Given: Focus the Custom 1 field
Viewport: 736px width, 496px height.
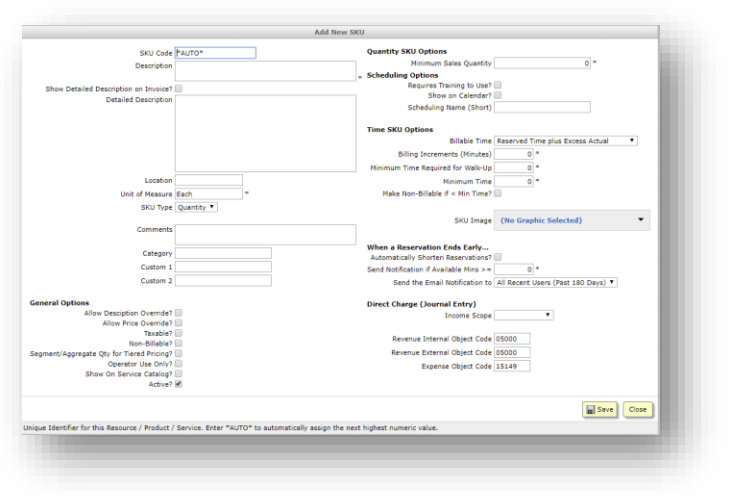Looking at the screenshot, I should (x=223, y=267).
